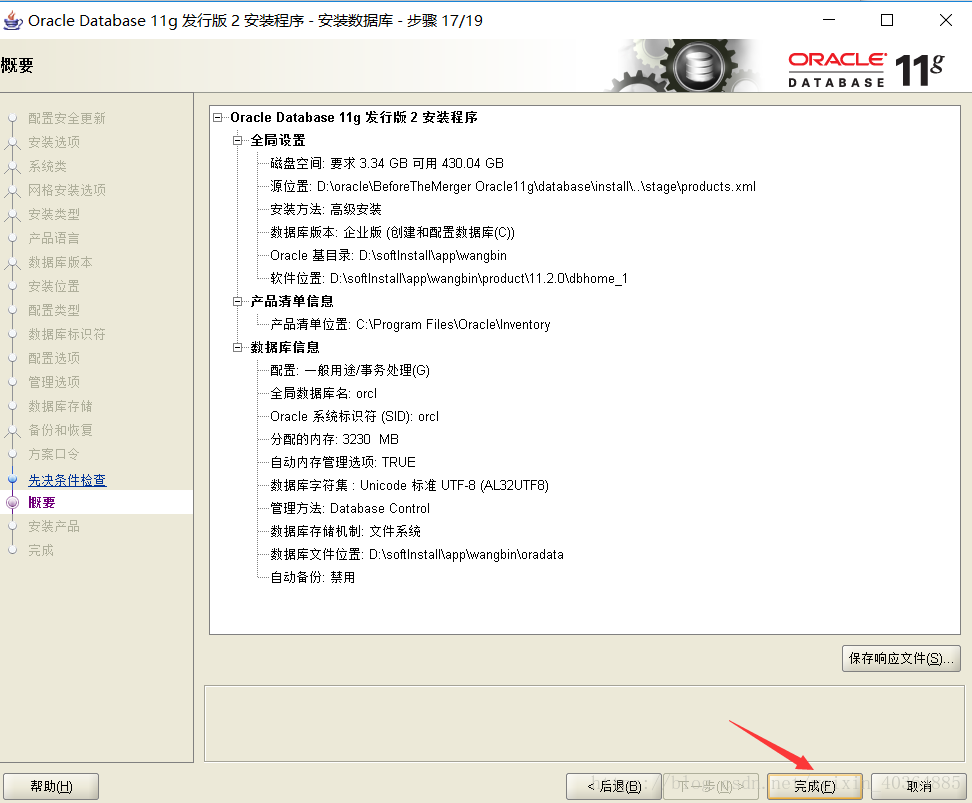
Task: Collapse the 全局设置 tree section
Action: pyautogui.click(x=237, y=140)
